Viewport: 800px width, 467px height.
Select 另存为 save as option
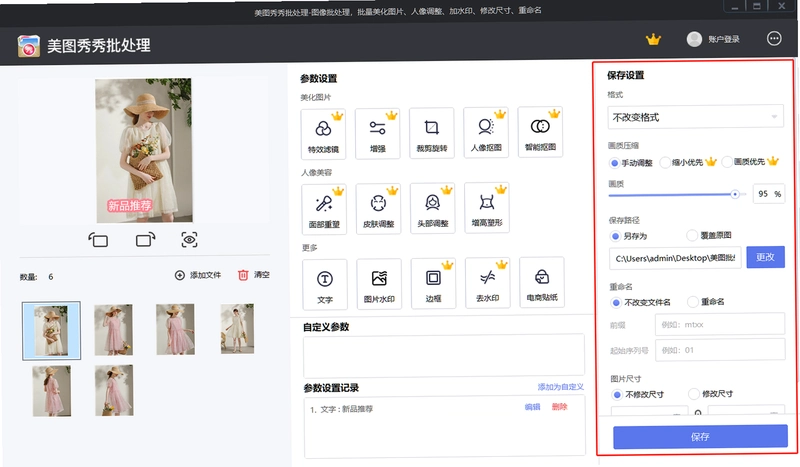coord(629,236)
